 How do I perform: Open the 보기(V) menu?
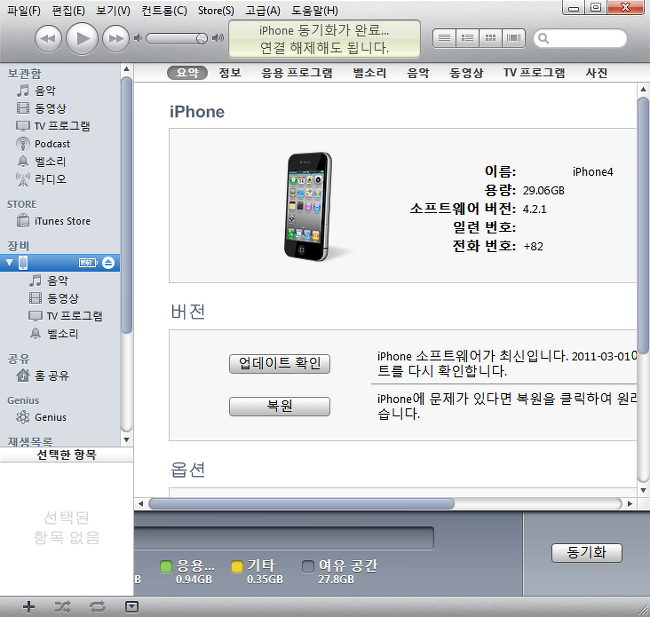[113, 10]
